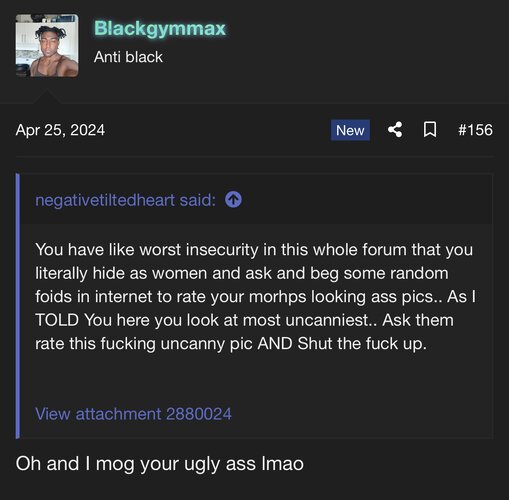Select the 'Anti black' user title
509x500 pixels.
pos(128,57)
